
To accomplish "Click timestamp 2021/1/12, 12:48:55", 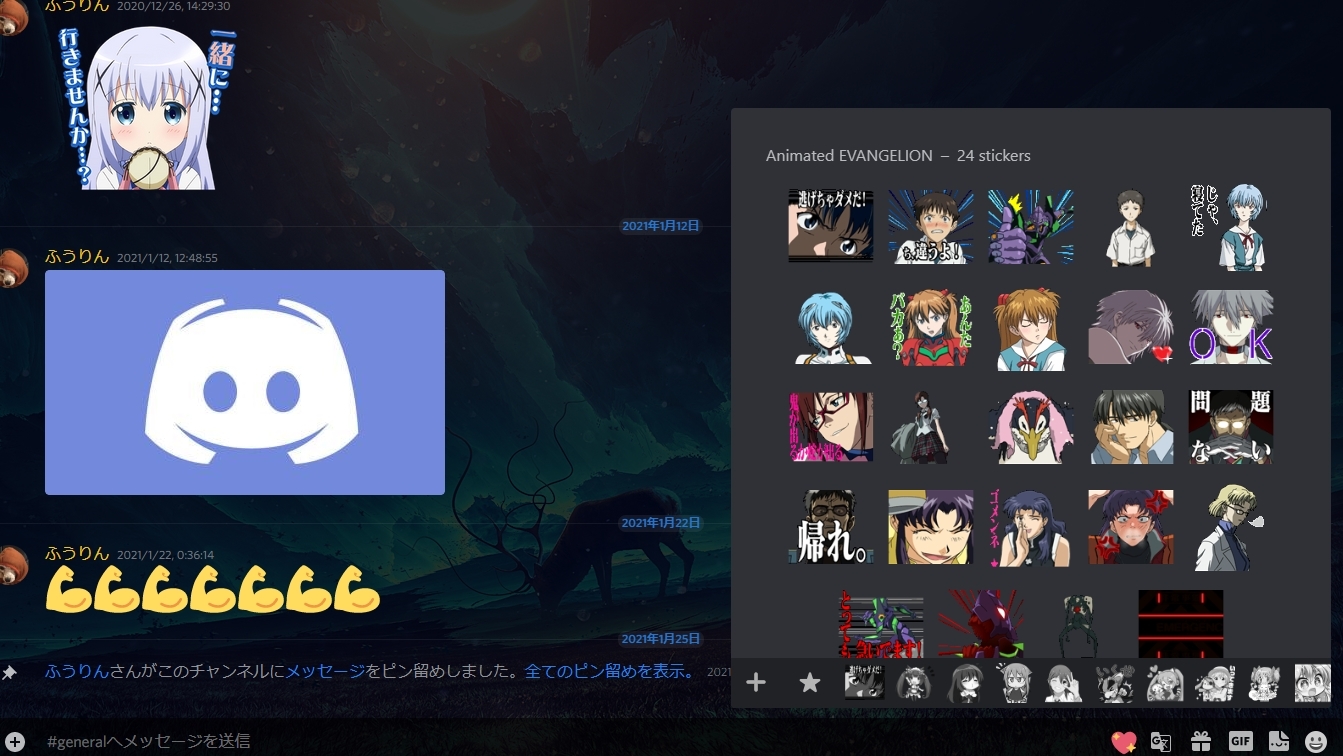I will [x=167, y=258].
